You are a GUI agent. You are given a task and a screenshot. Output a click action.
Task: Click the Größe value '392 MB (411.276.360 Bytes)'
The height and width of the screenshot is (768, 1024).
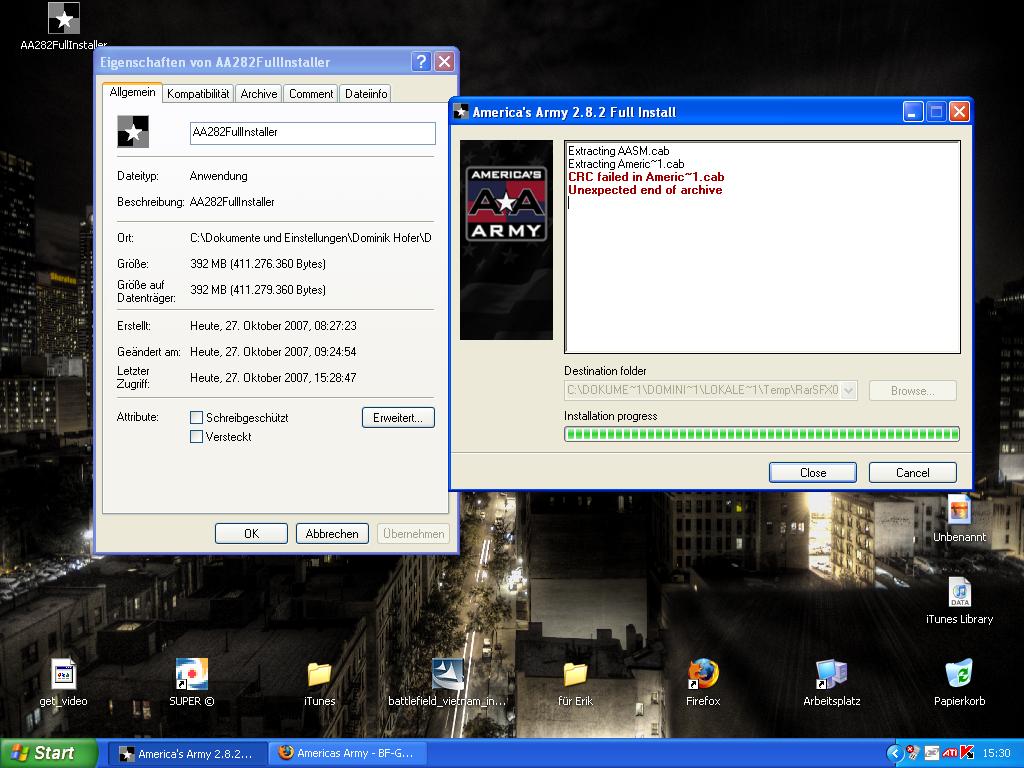258,264
